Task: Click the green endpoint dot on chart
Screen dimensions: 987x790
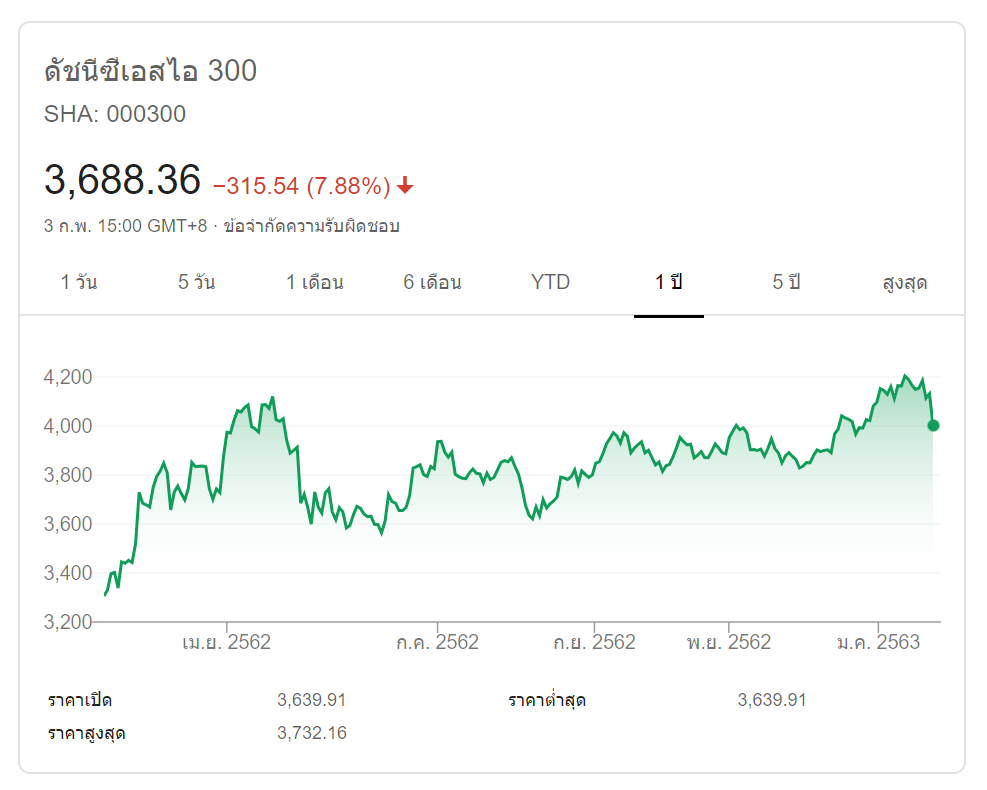Action: (933, 425)
